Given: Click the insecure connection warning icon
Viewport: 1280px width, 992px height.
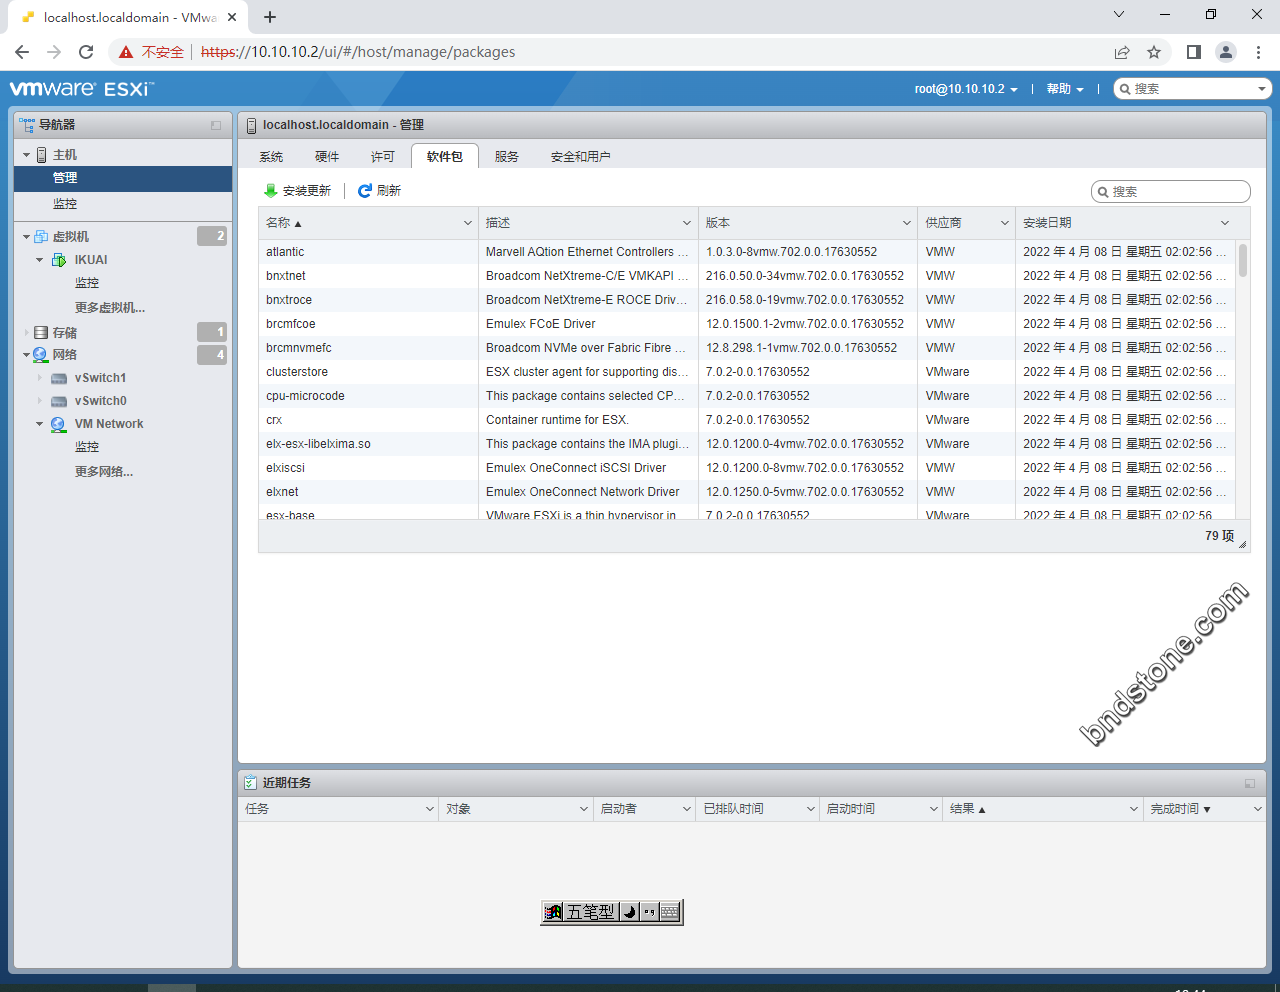Looking at the screenshot, I should pos(126,52).
